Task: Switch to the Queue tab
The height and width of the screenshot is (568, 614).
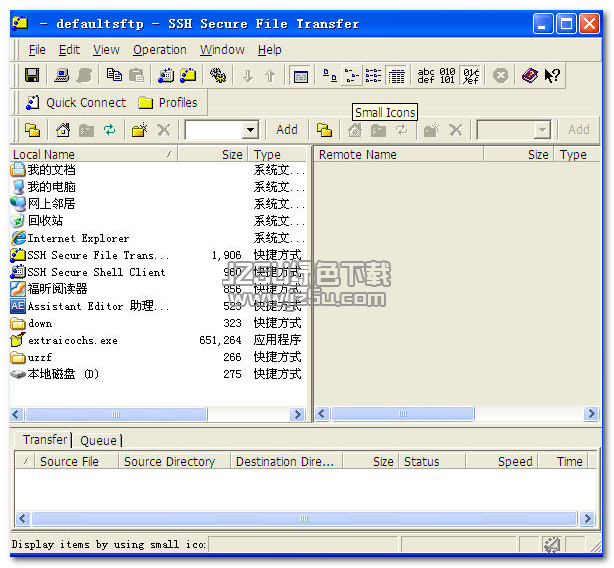Action: tap(98, 440)
